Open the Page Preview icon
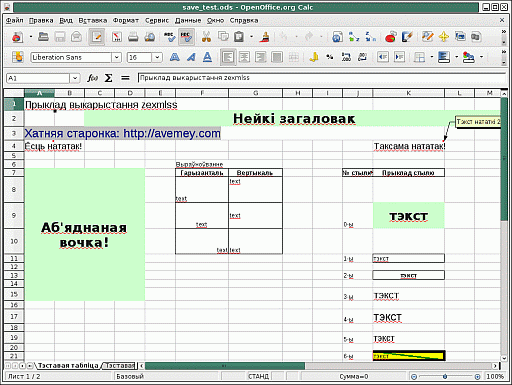Screen dimensions: 512x385 pyautogui.click(x=150, y=37)
